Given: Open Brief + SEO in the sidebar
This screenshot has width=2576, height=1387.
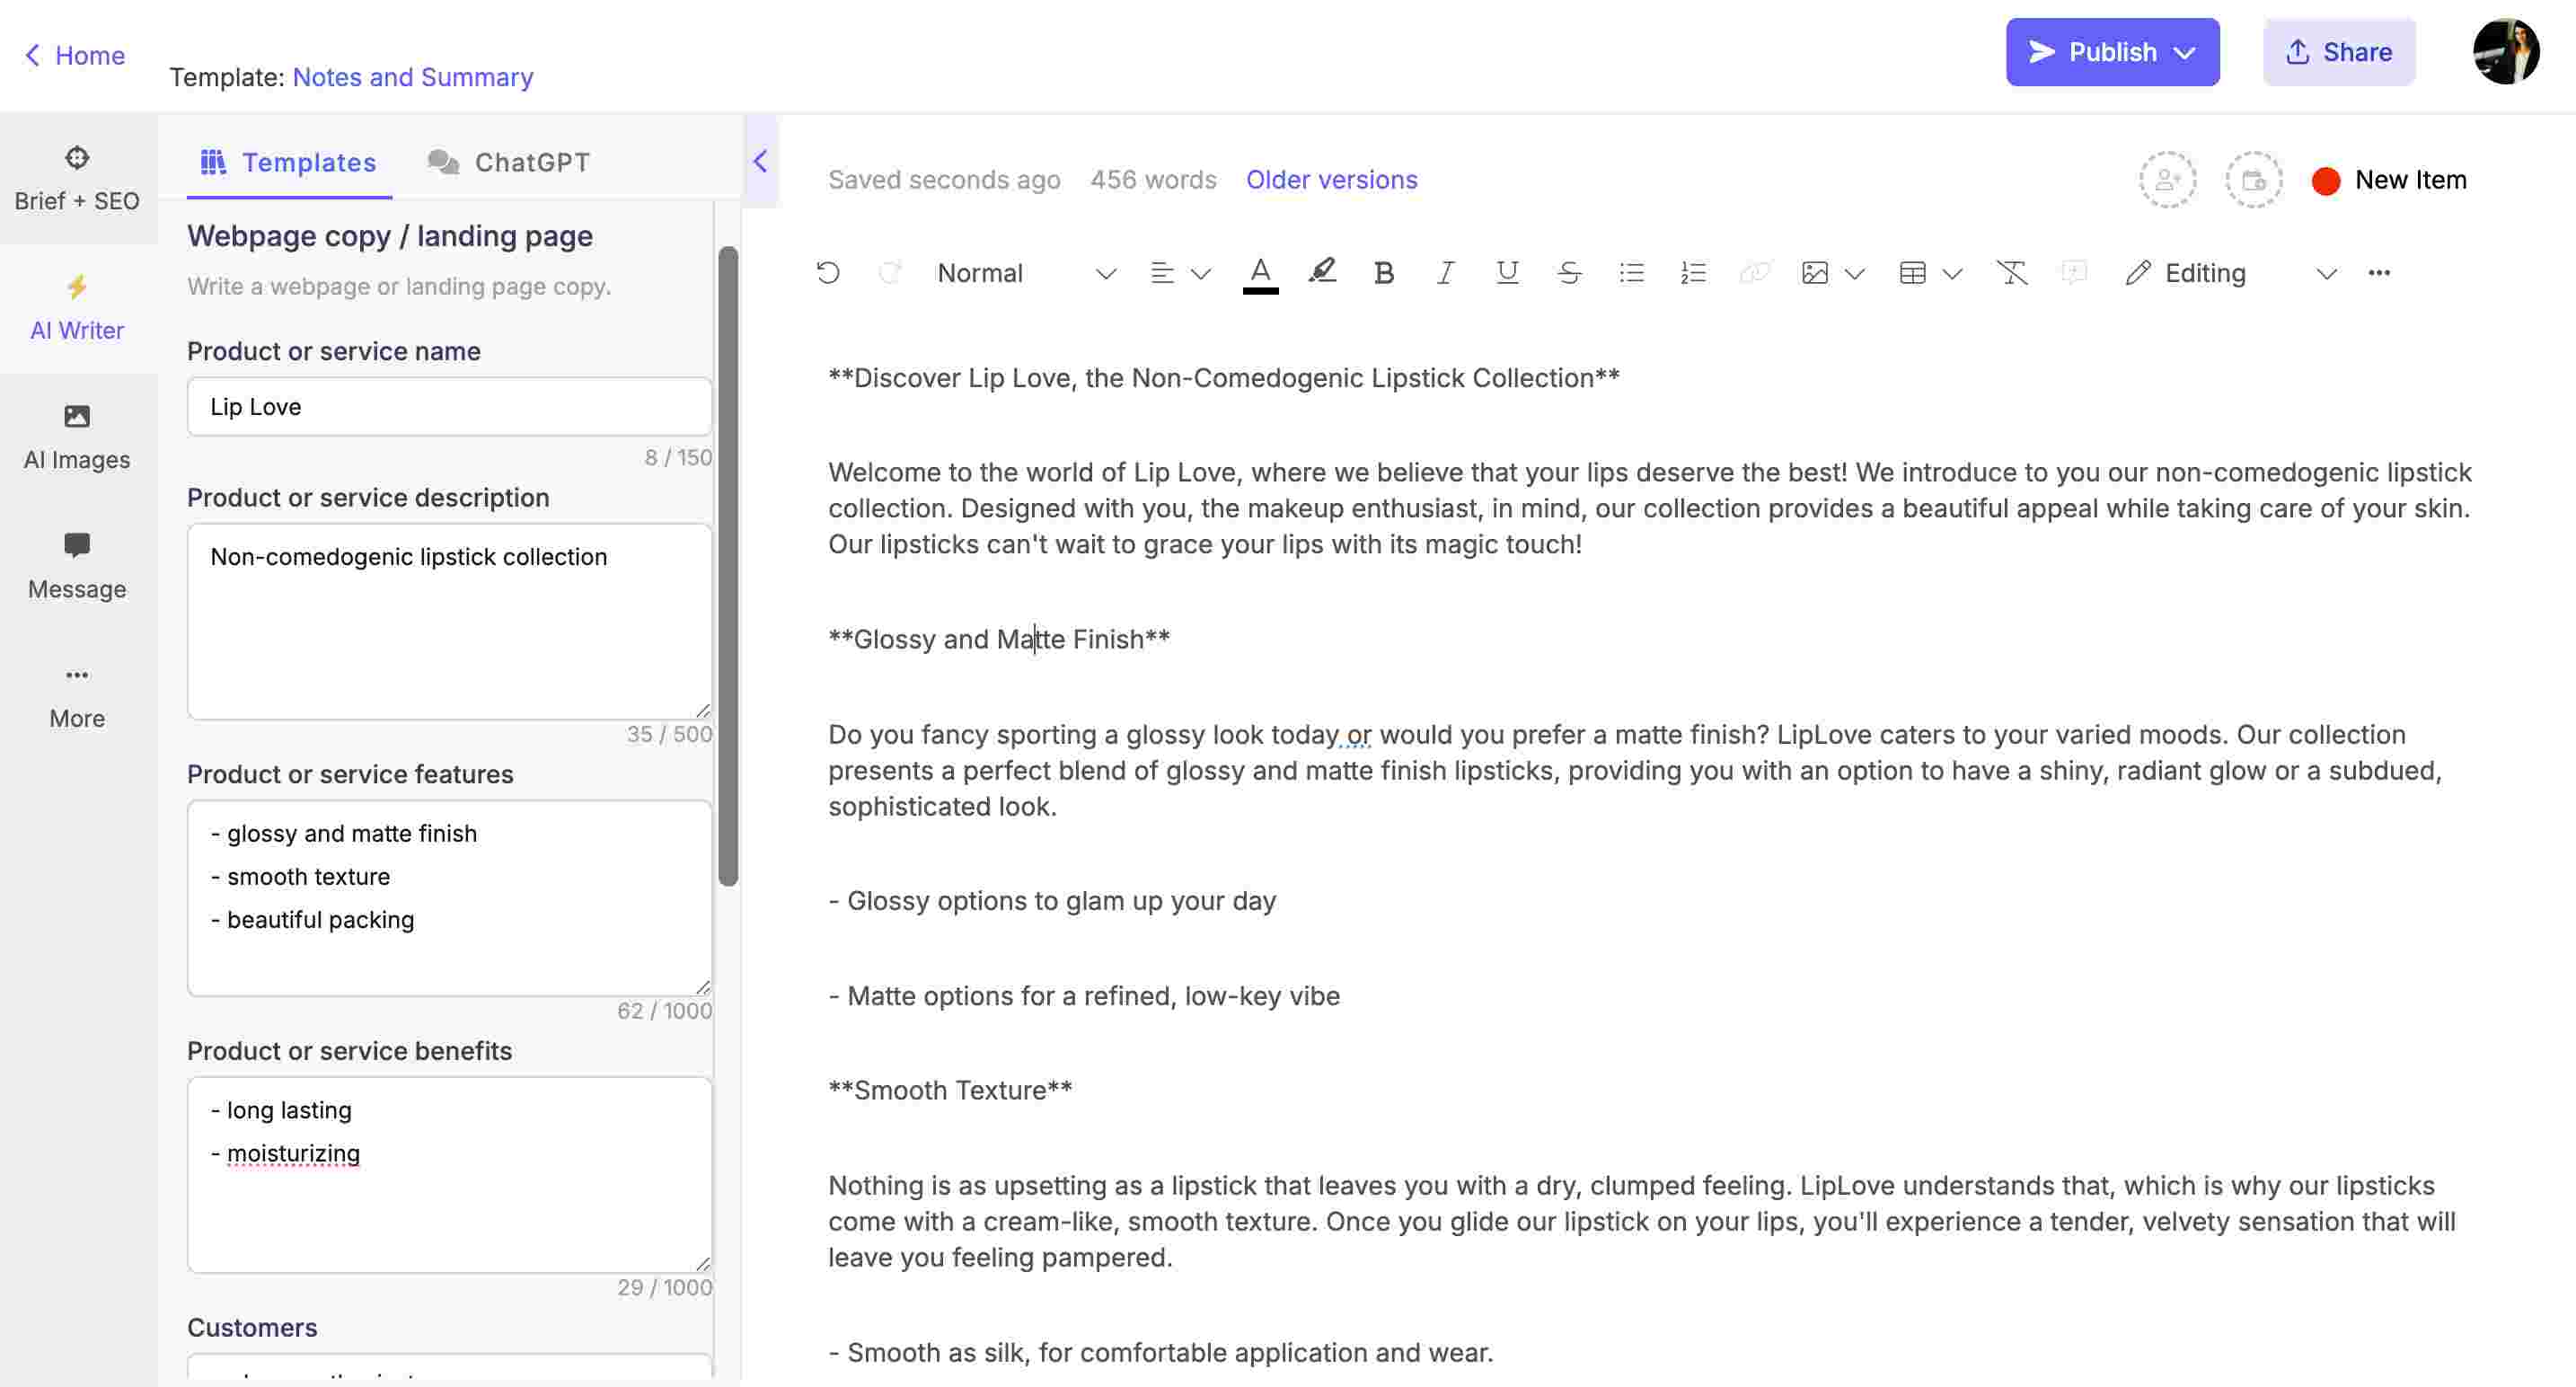Looking at the screenshot, I should coord(77,179).
